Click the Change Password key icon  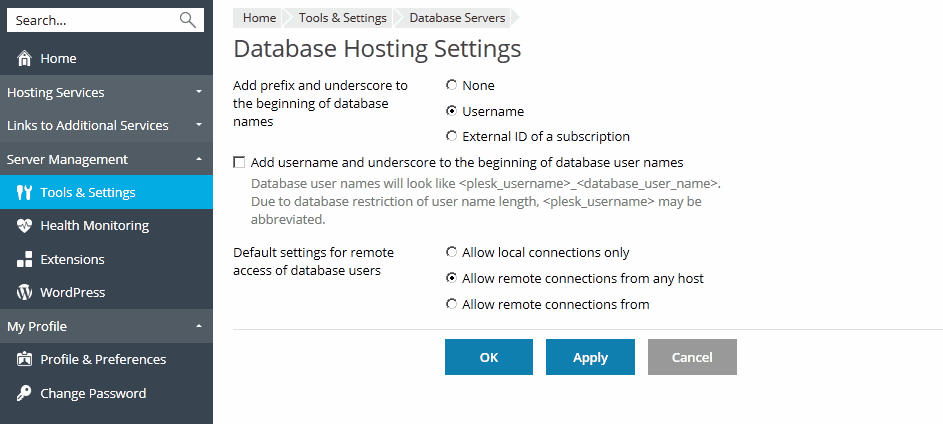pyautogui.click(x=25, y=394)
